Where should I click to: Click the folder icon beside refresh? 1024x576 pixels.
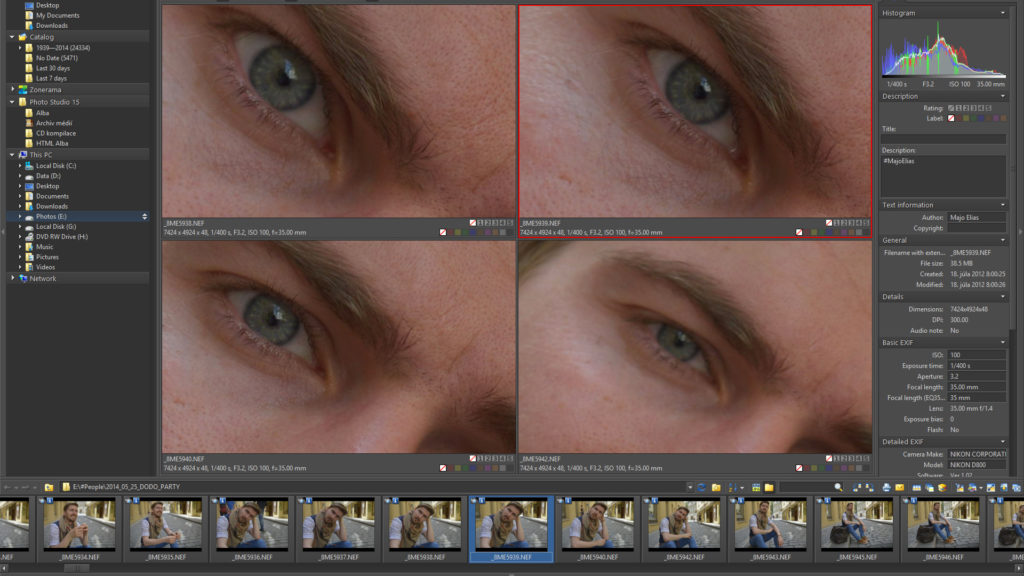[716, 487]
